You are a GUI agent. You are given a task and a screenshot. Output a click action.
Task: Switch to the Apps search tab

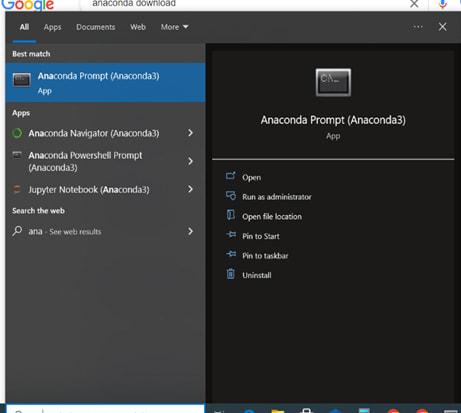pyautogui.click(x=52, y=27)
